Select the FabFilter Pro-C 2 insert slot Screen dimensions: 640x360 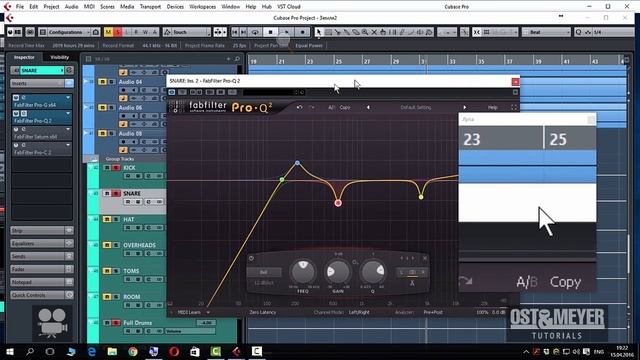(x=42, y=149)
